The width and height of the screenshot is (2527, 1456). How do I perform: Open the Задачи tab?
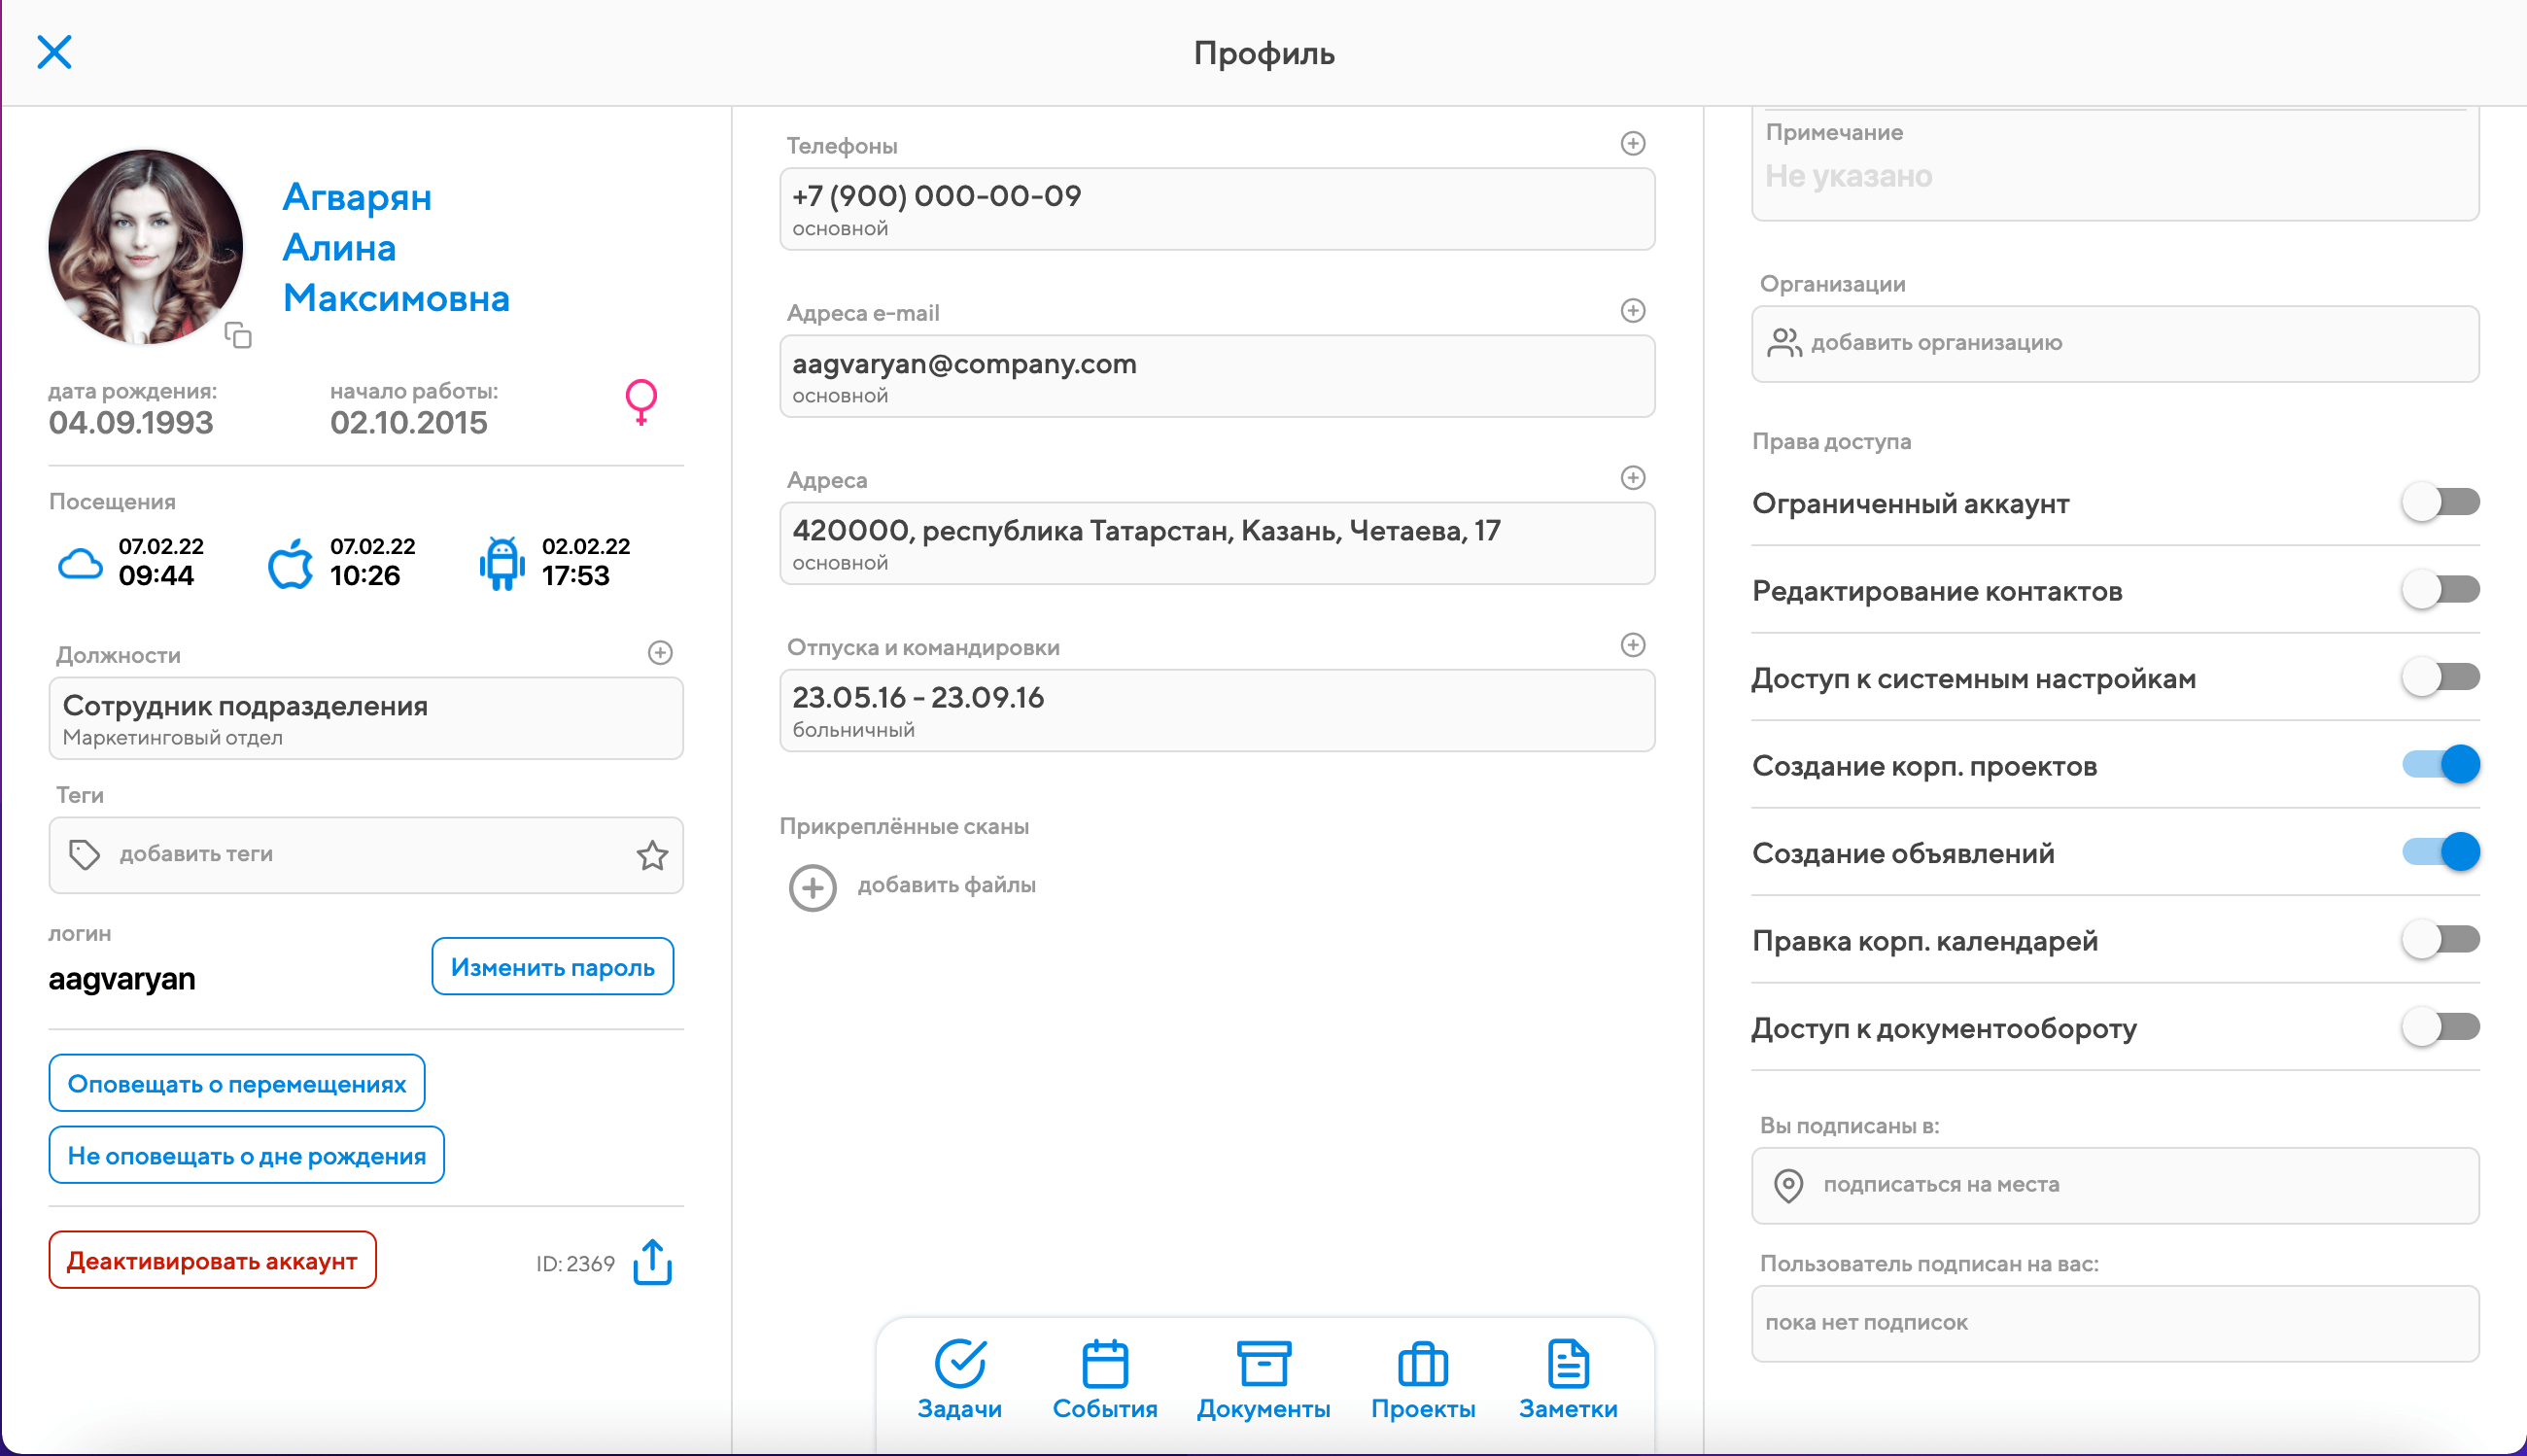coord(959,1380)
